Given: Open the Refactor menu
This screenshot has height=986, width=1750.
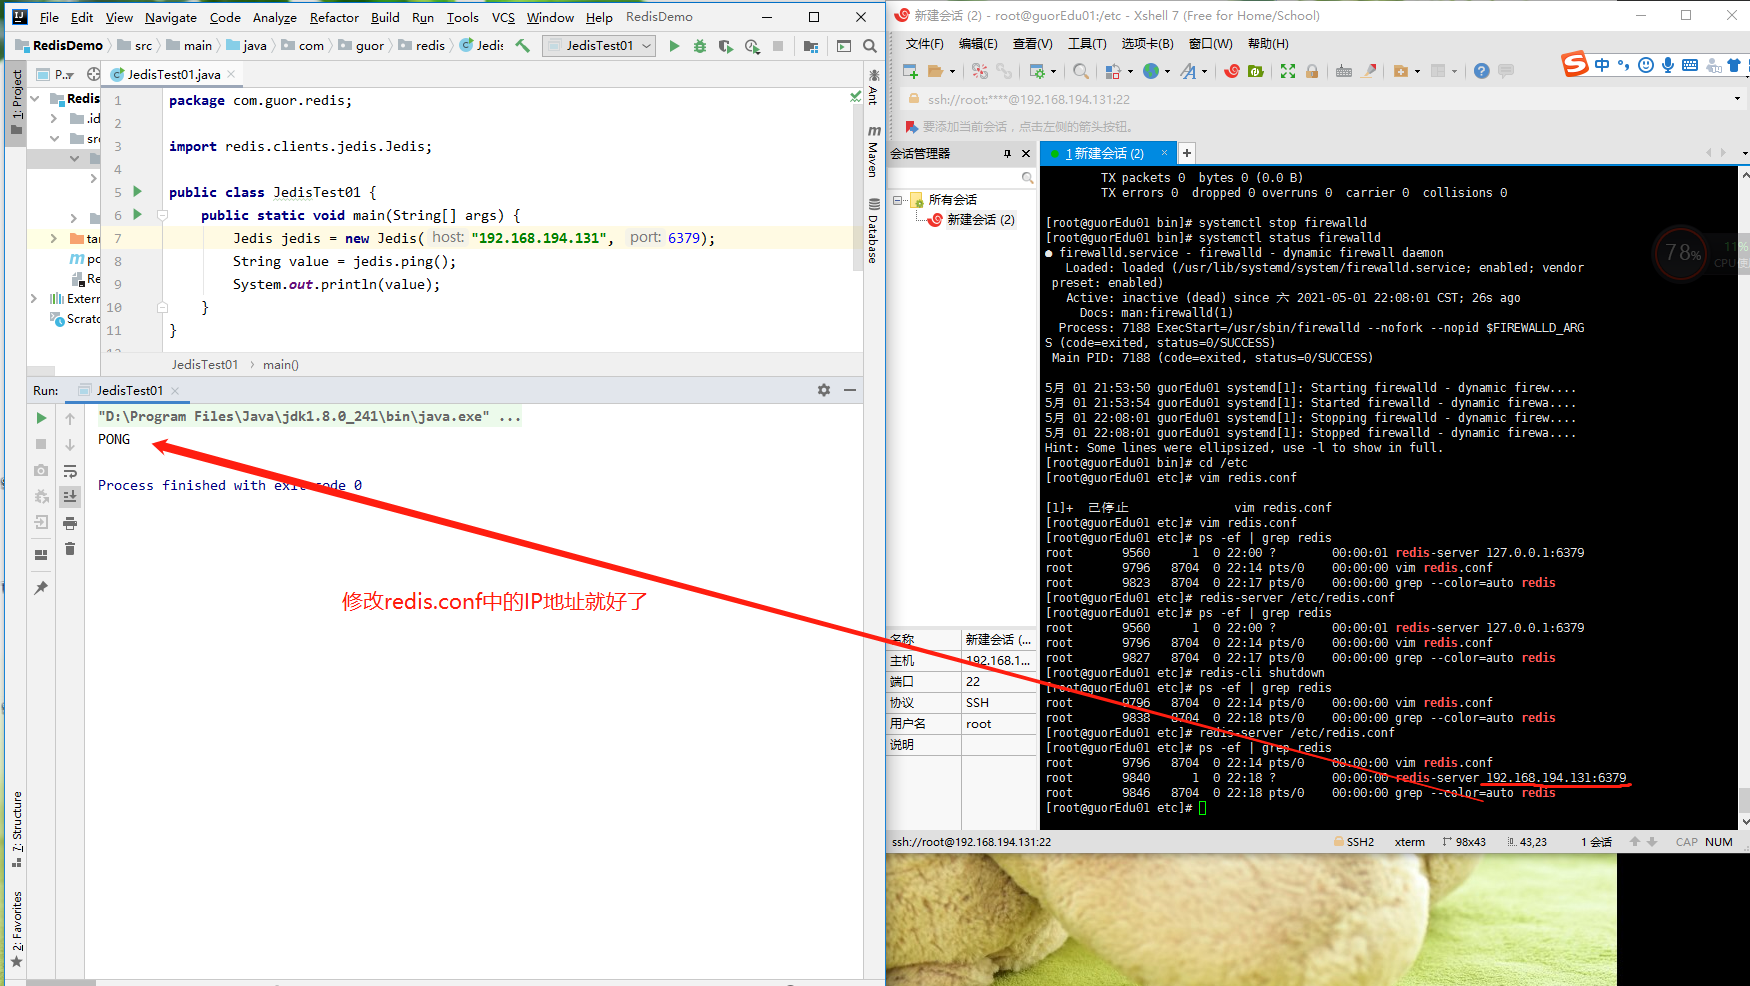Looking at the screenshot, I should (334, 17).
